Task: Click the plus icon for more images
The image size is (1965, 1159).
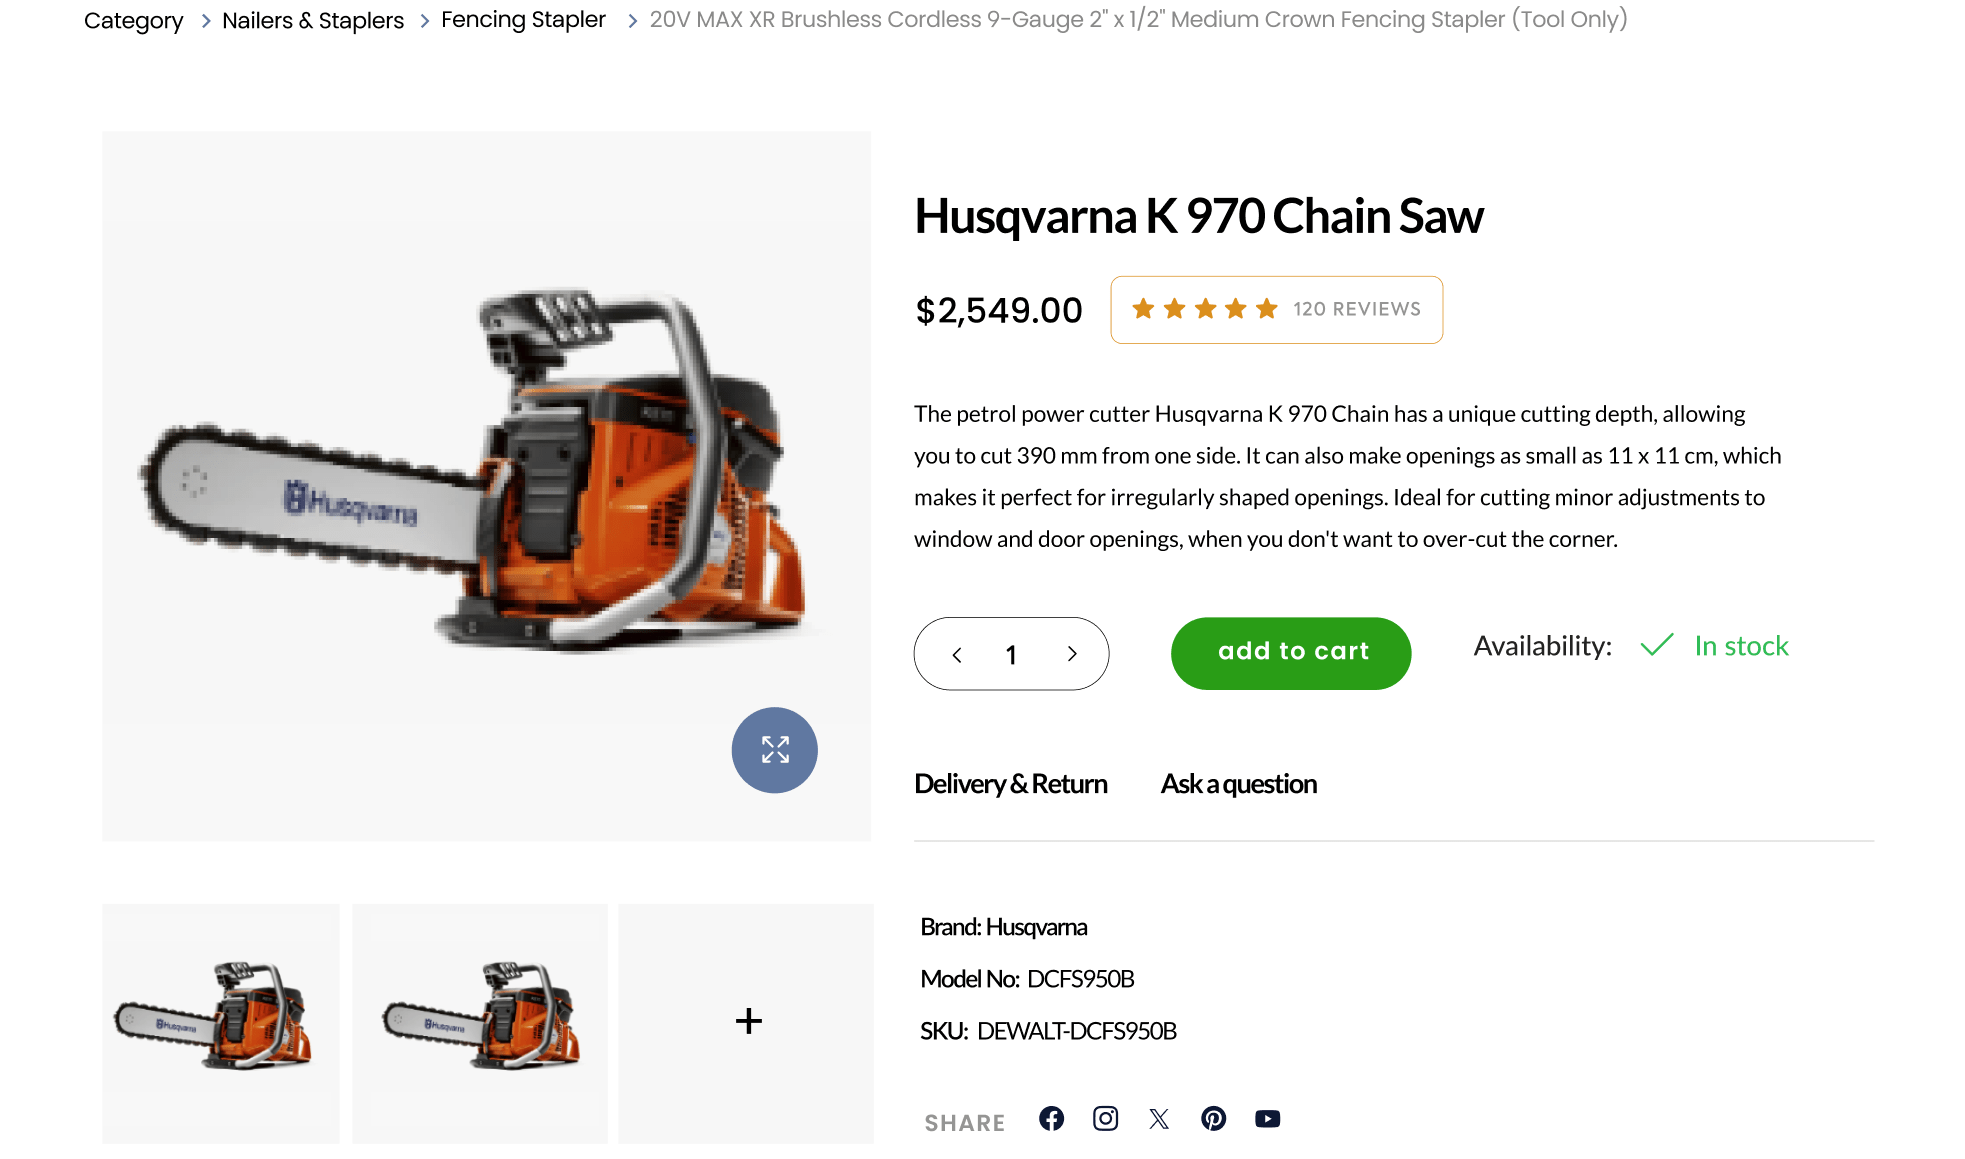Action: coord(748,1021)
